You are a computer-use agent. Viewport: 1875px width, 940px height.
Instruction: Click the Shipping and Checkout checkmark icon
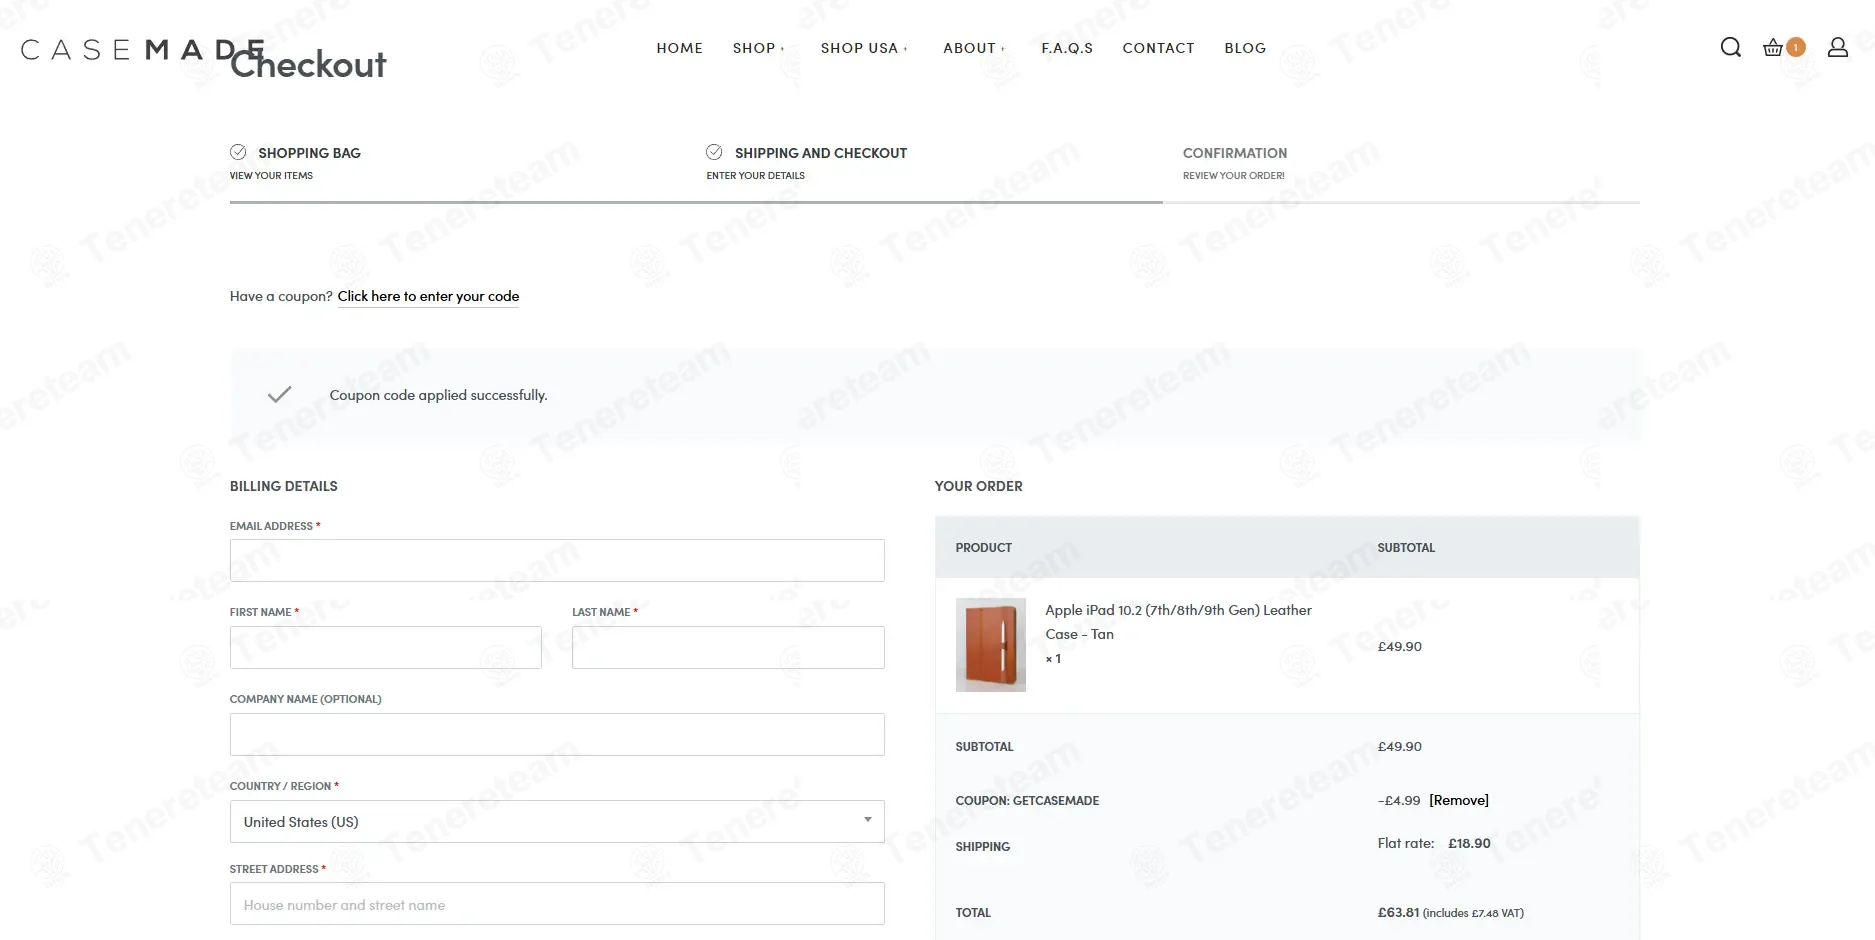[x=714, y=152]
